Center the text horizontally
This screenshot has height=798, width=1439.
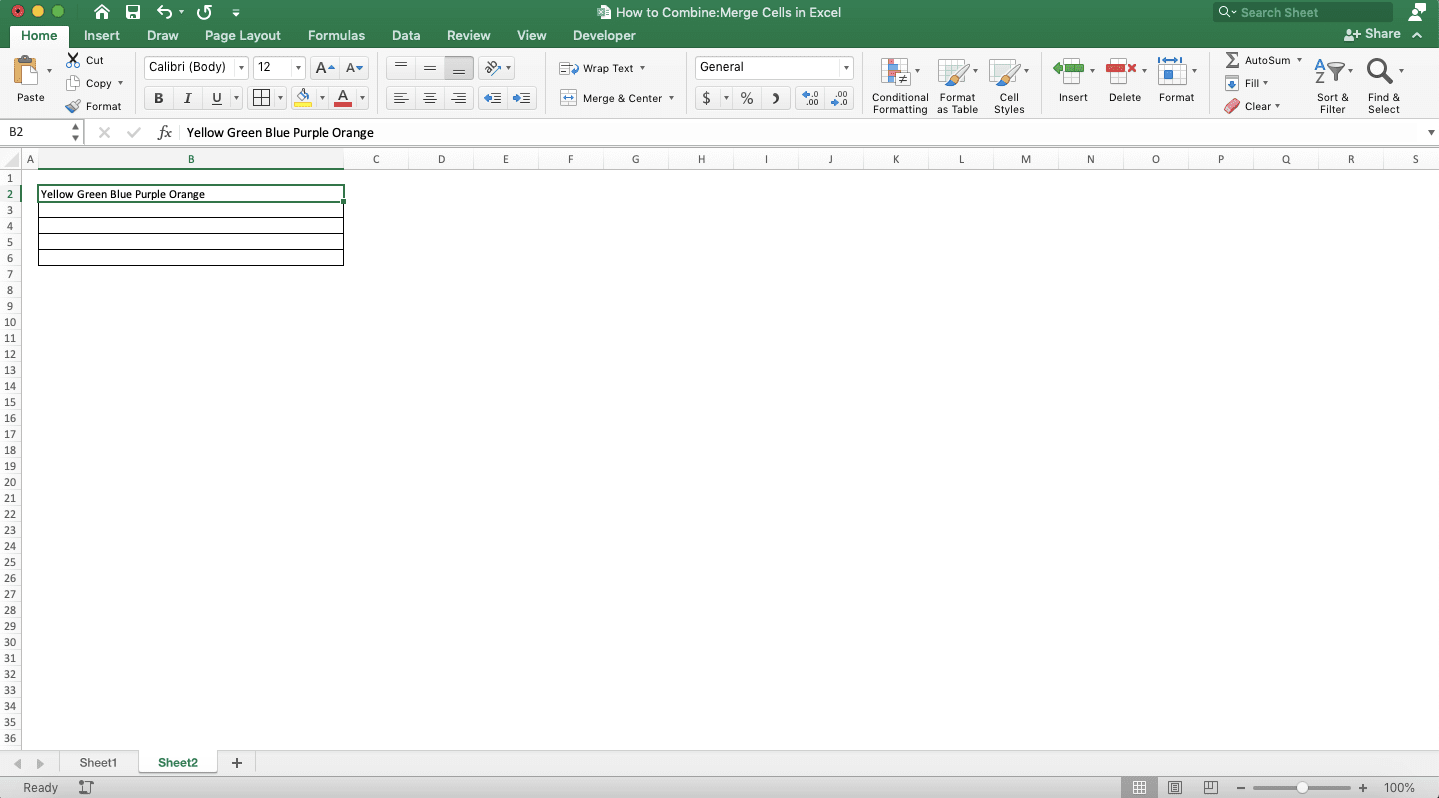point(430,98)
